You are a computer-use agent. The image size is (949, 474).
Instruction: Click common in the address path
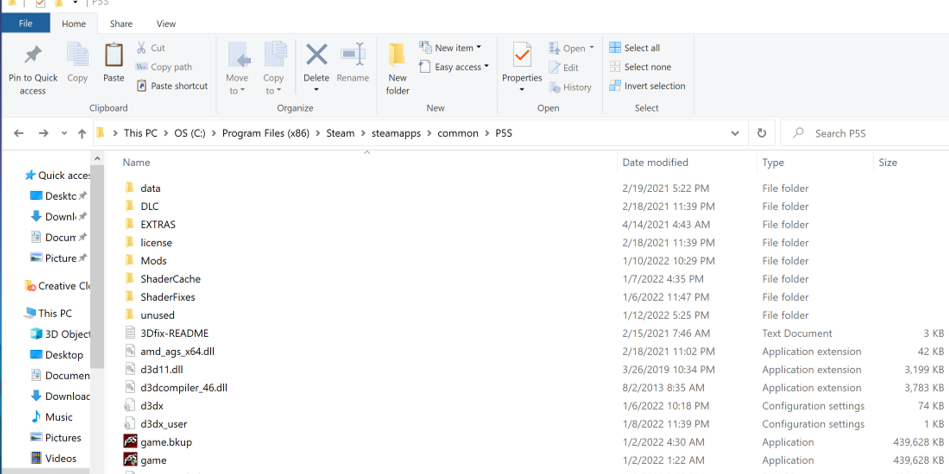pos(458,133)
